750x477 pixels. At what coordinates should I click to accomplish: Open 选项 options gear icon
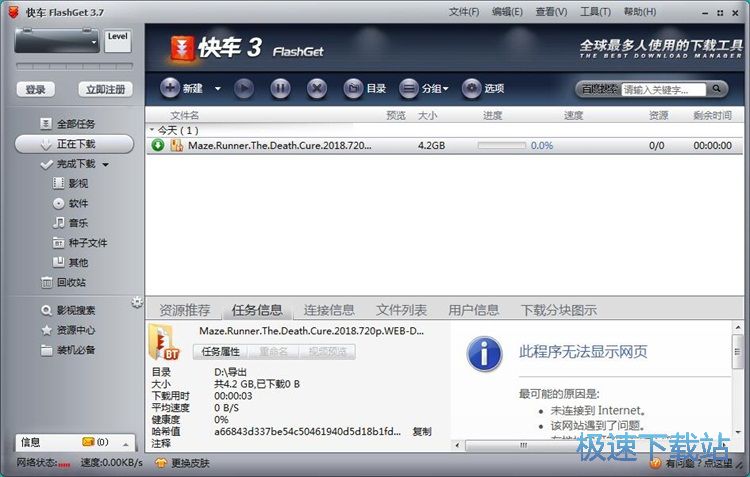(472, 89)
